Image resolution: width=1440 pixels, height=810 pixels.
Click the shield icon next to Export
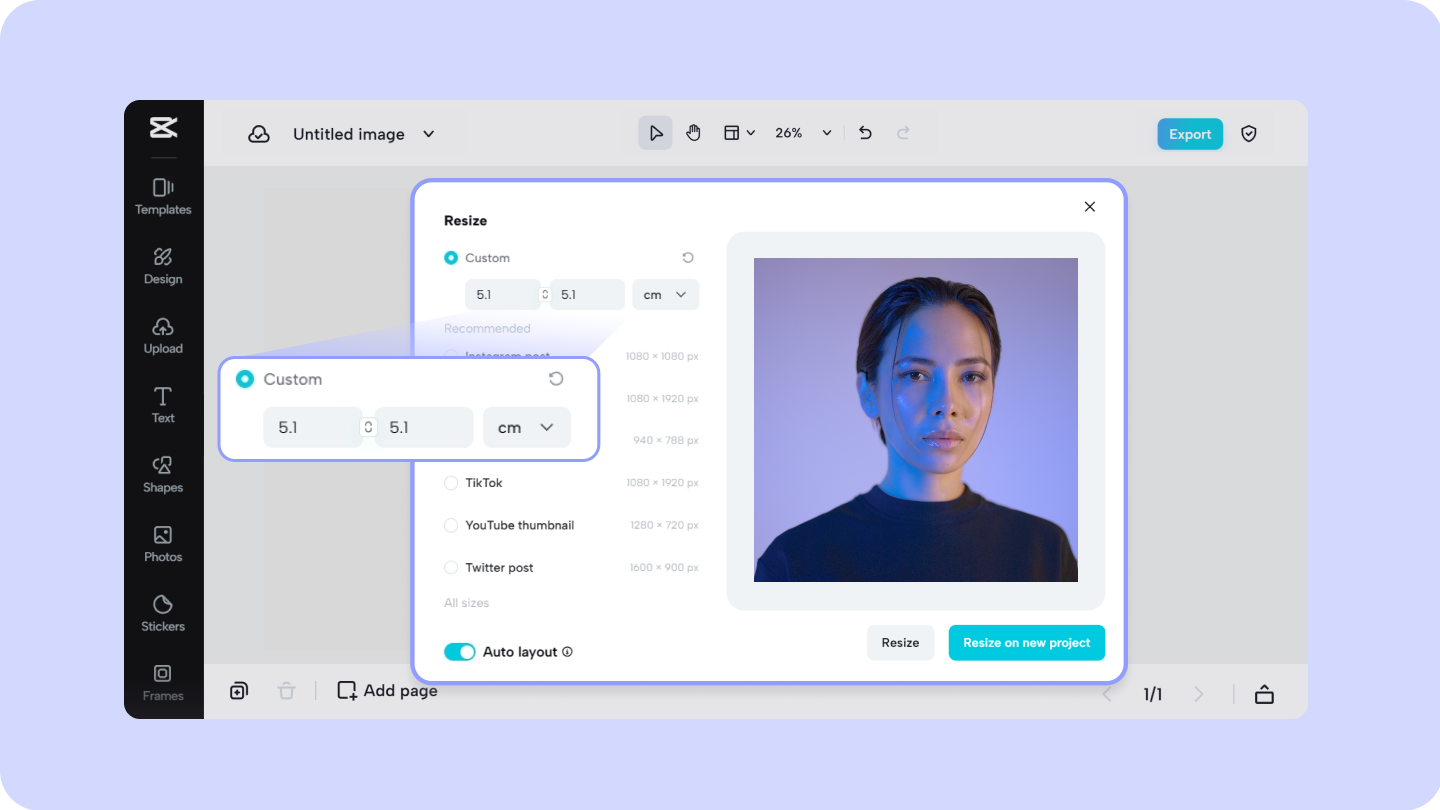point(1249,134)
